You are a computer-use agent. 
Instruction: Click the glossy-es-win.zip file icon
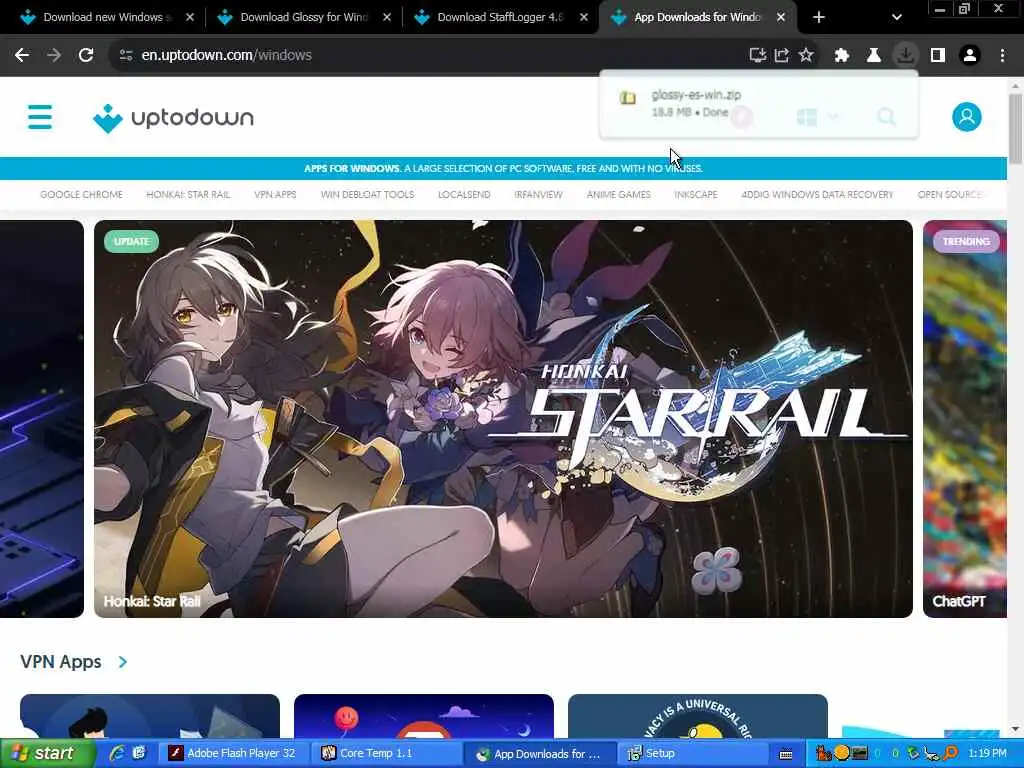point(628,98)
